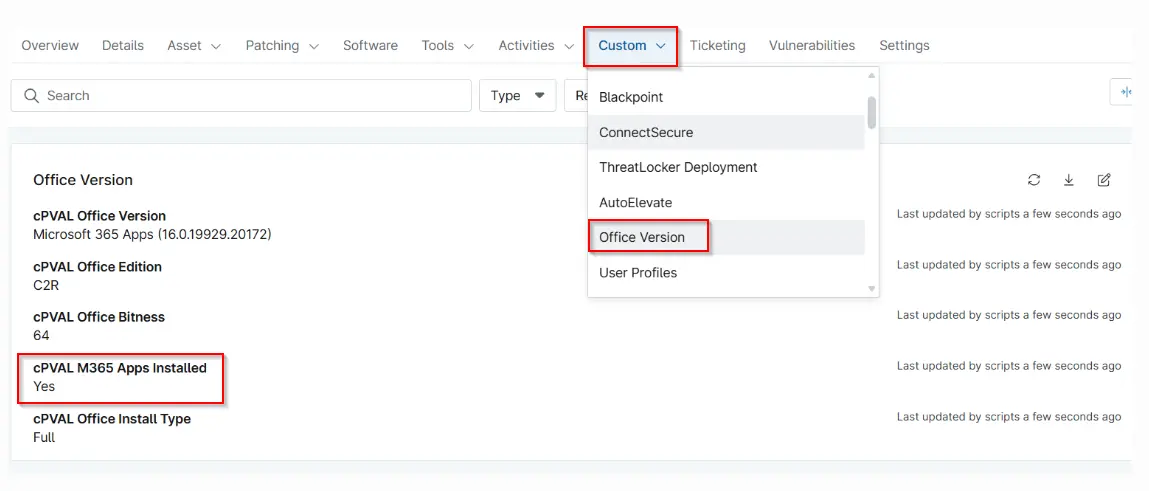
Task: Click the menu scrollbar up arrow
Action: [871, 75]
